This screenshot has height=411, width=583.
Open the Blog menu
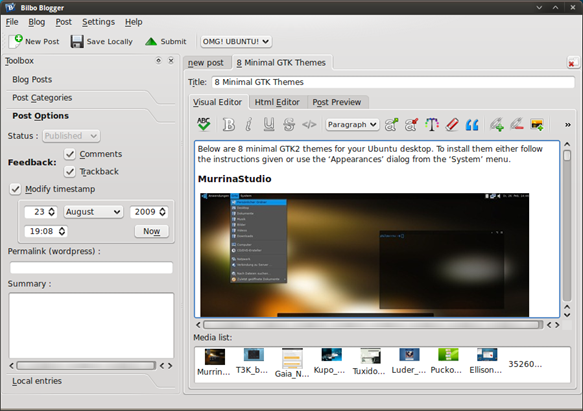tap(36, 22)
